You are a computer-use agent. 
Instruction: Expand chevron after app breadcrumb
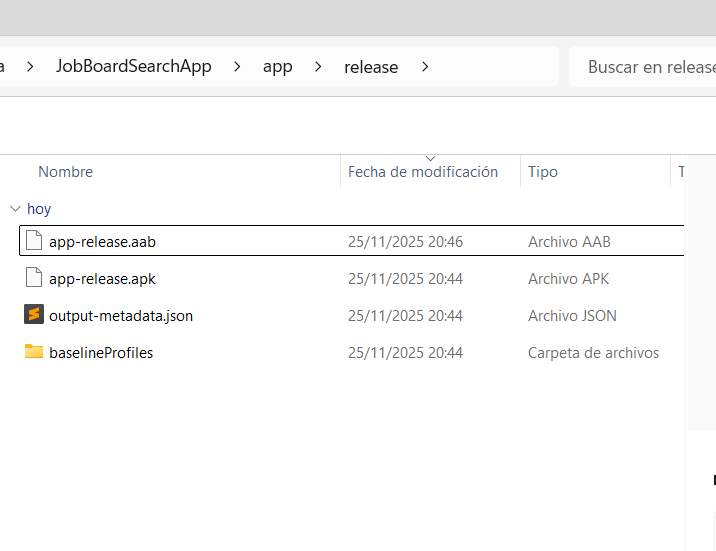tap(318, 67)
